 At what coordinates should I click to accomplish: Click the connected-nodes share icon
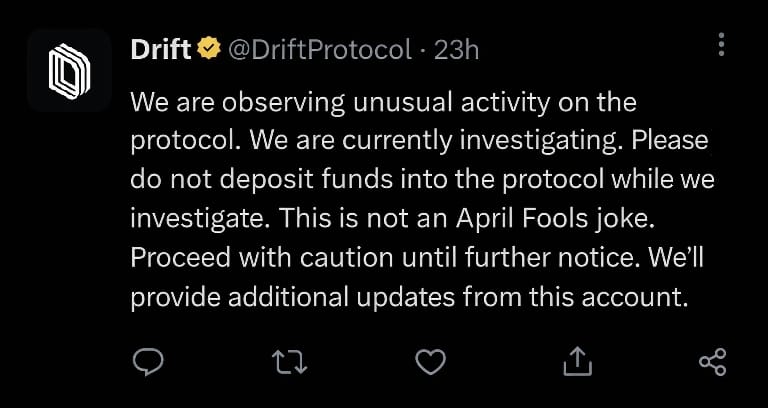[x=712, y=362]
